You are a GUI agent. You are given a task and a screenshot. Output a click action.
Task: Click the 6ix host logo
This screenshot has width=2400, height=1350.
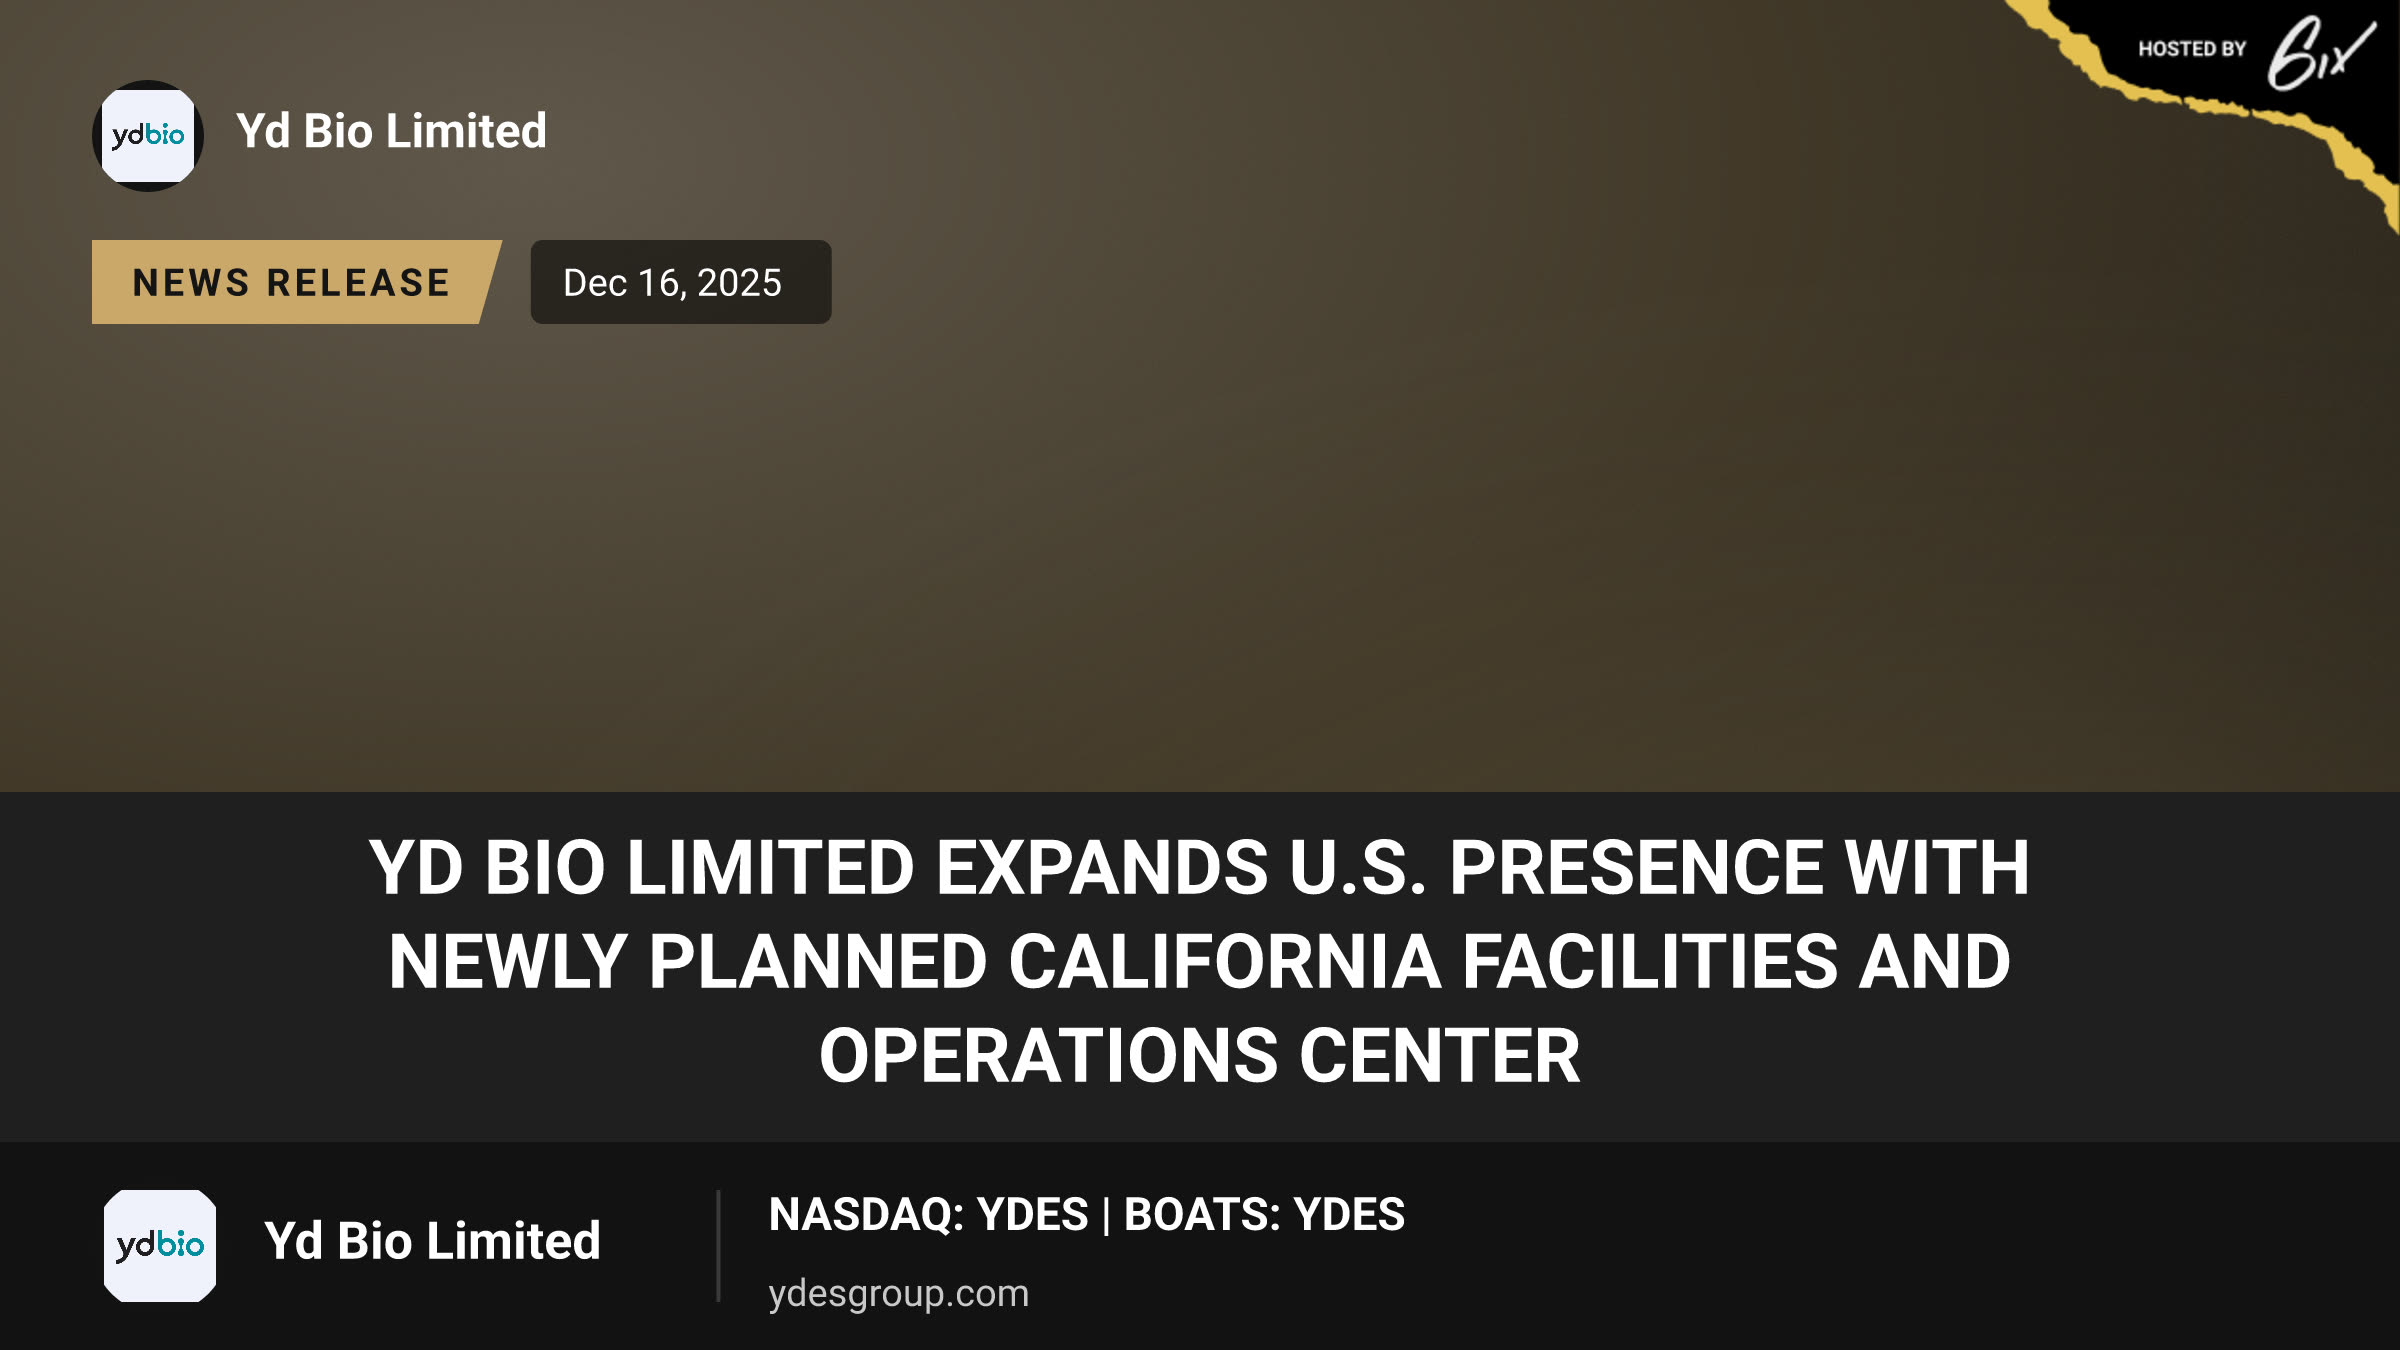tap(2320, 52)
